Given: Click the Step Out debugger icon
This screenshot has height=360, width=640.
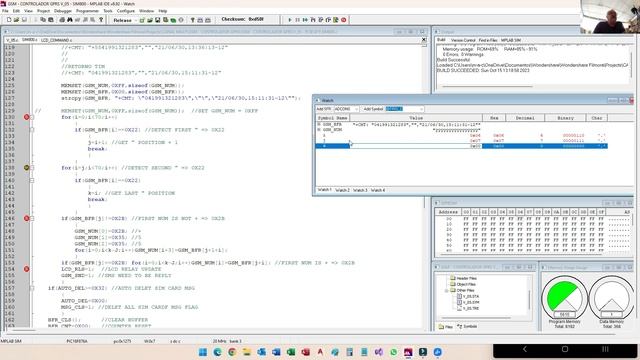Looking at the screenshot, I should pos(328,20).
